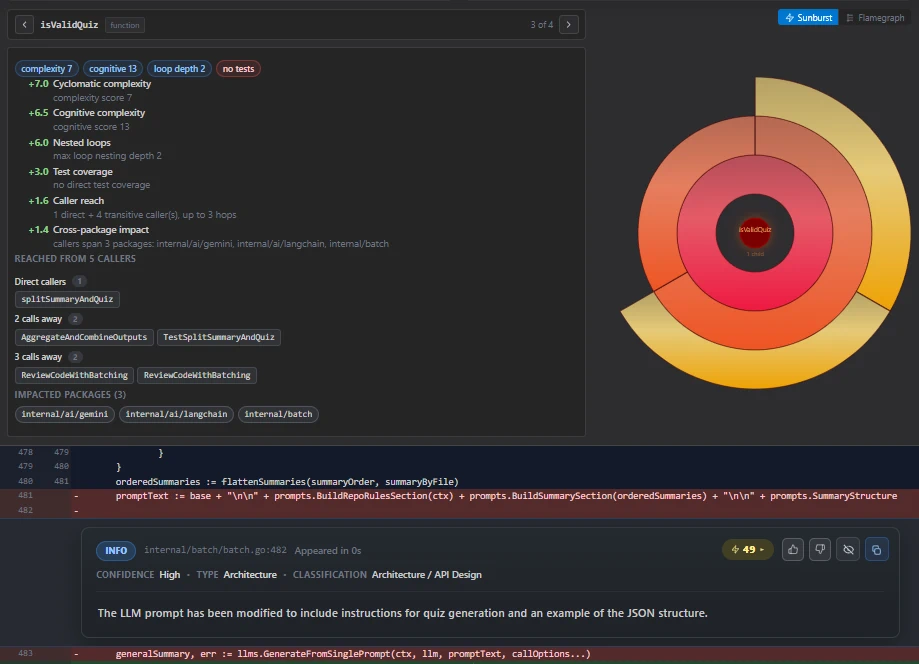
Task: Click the '2 calls away' label
Action: 38,319
